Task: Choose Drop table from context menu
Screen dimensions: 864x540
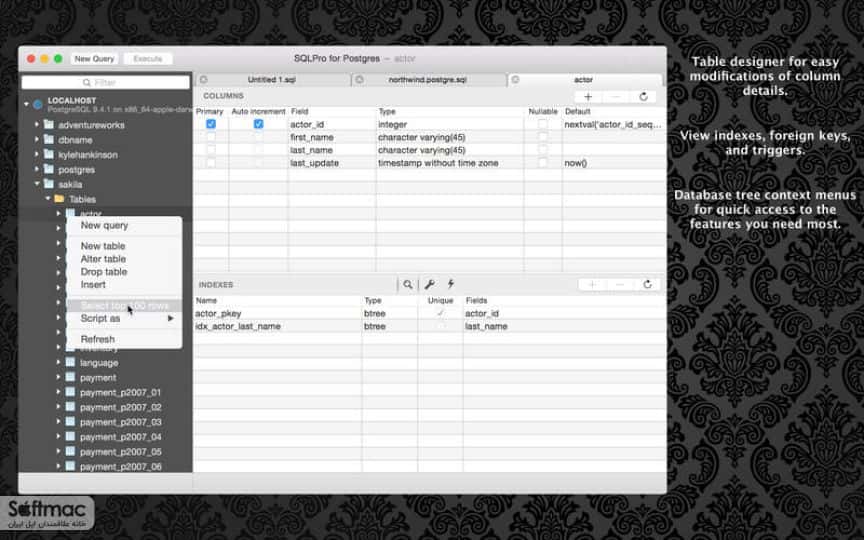Action: coord(125,272)
